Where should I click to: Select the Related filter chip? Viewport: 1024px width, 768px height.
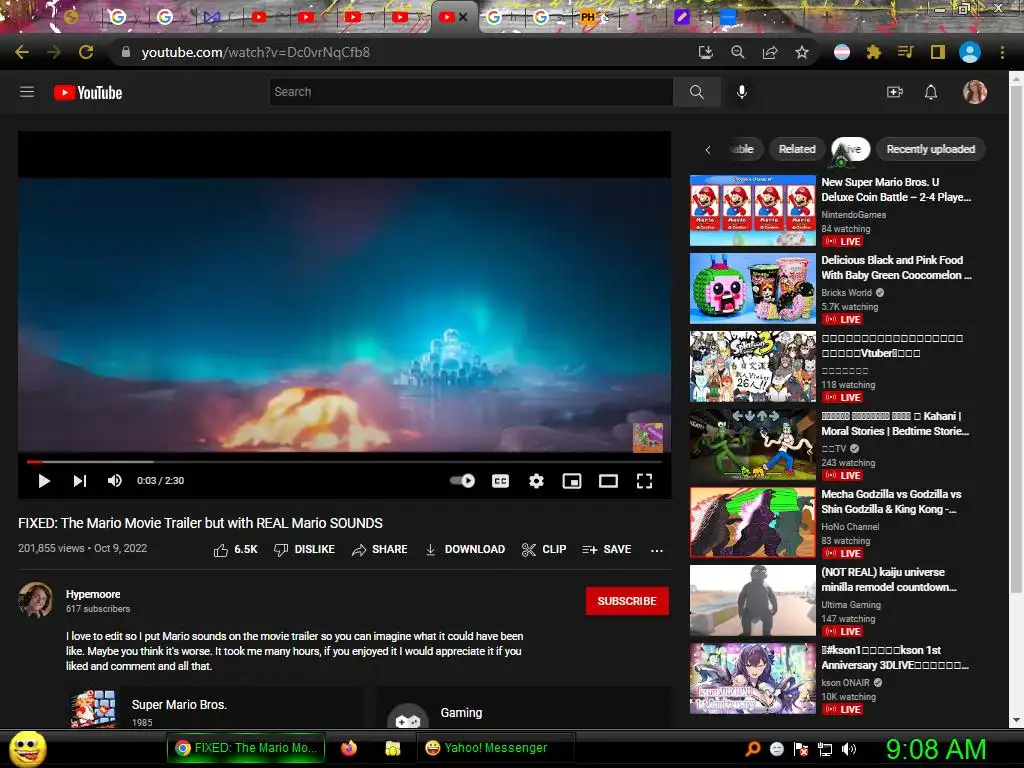pos(797,149)
